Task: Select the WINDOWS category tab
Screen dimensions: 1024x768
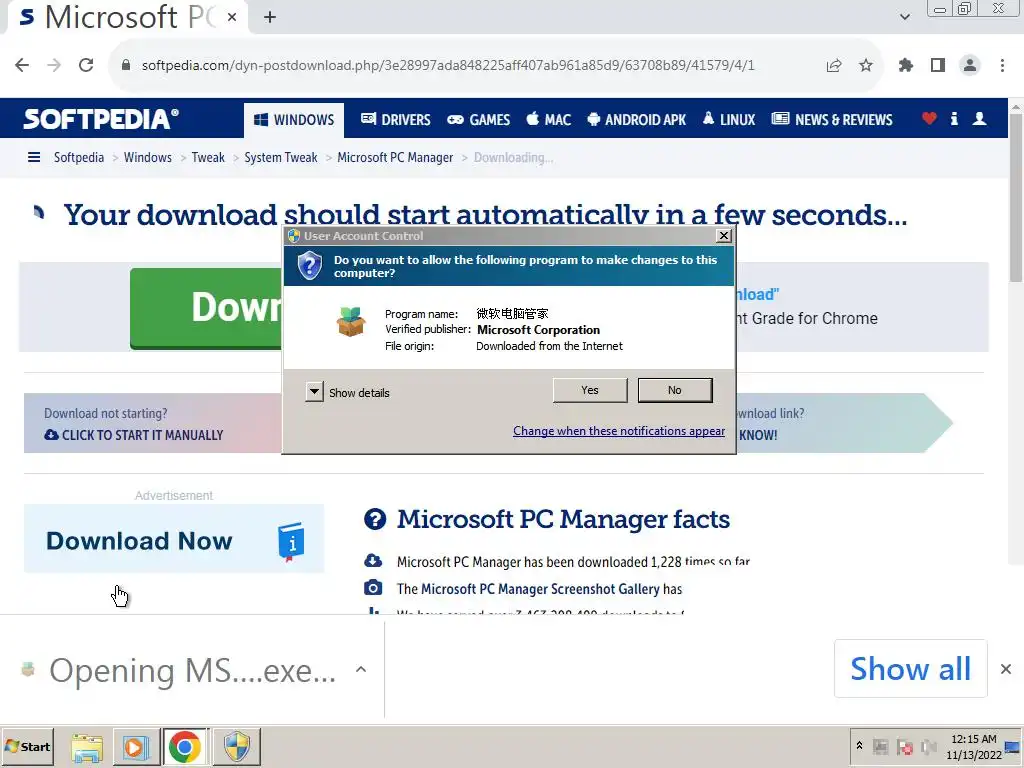Action: (294, 120)
